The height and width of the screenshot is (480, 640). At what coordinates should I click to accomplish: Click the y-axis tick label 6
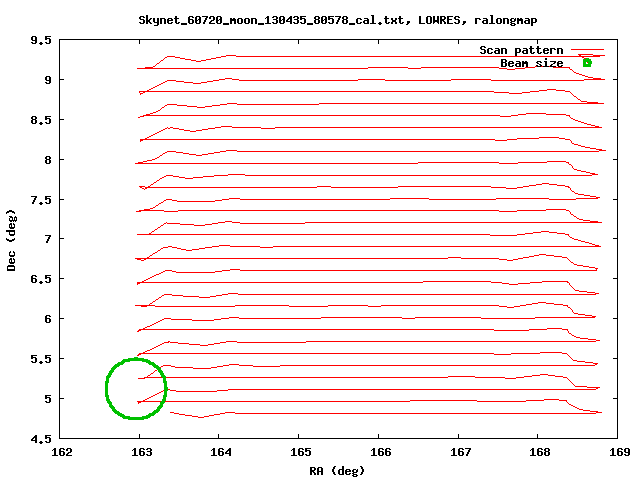[x=49, y=319]
